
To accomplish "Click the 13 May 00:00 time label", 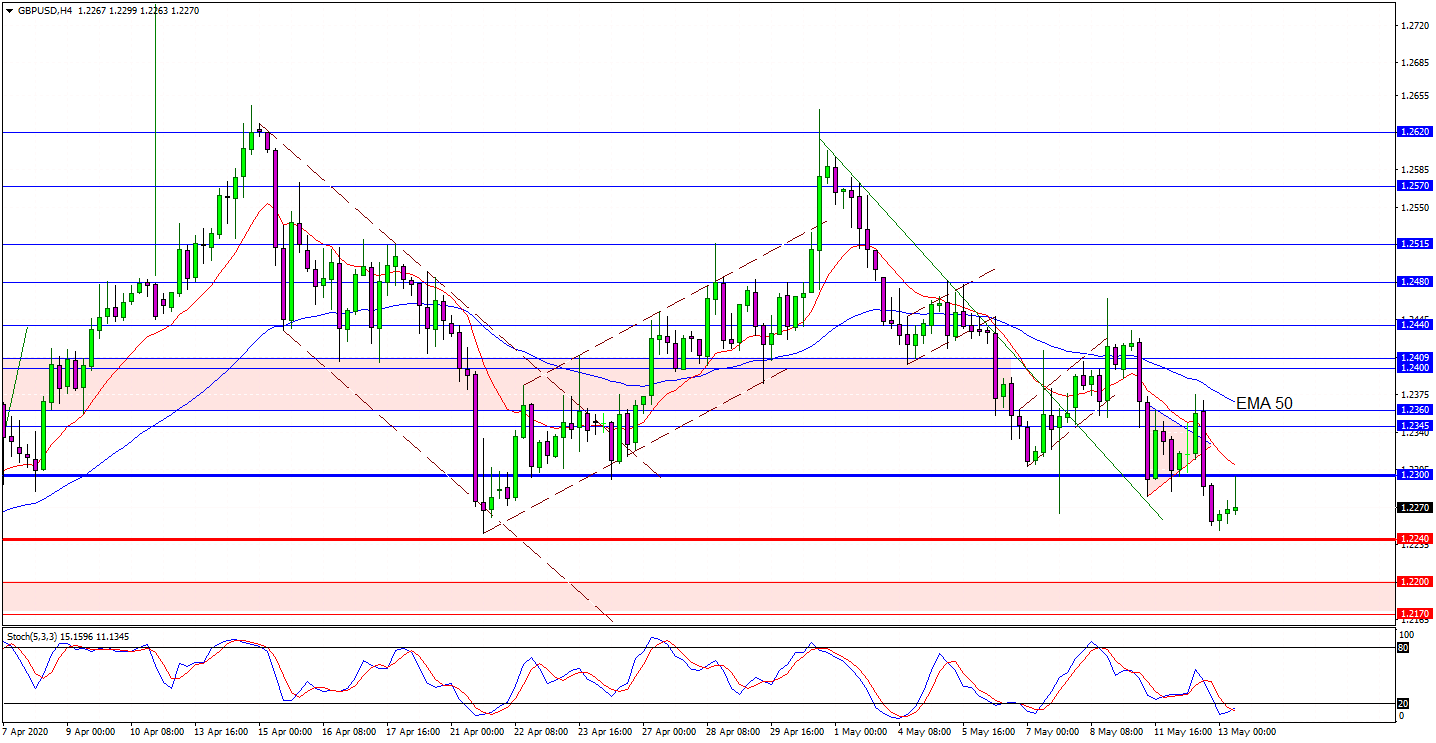I will point(1248,731).
